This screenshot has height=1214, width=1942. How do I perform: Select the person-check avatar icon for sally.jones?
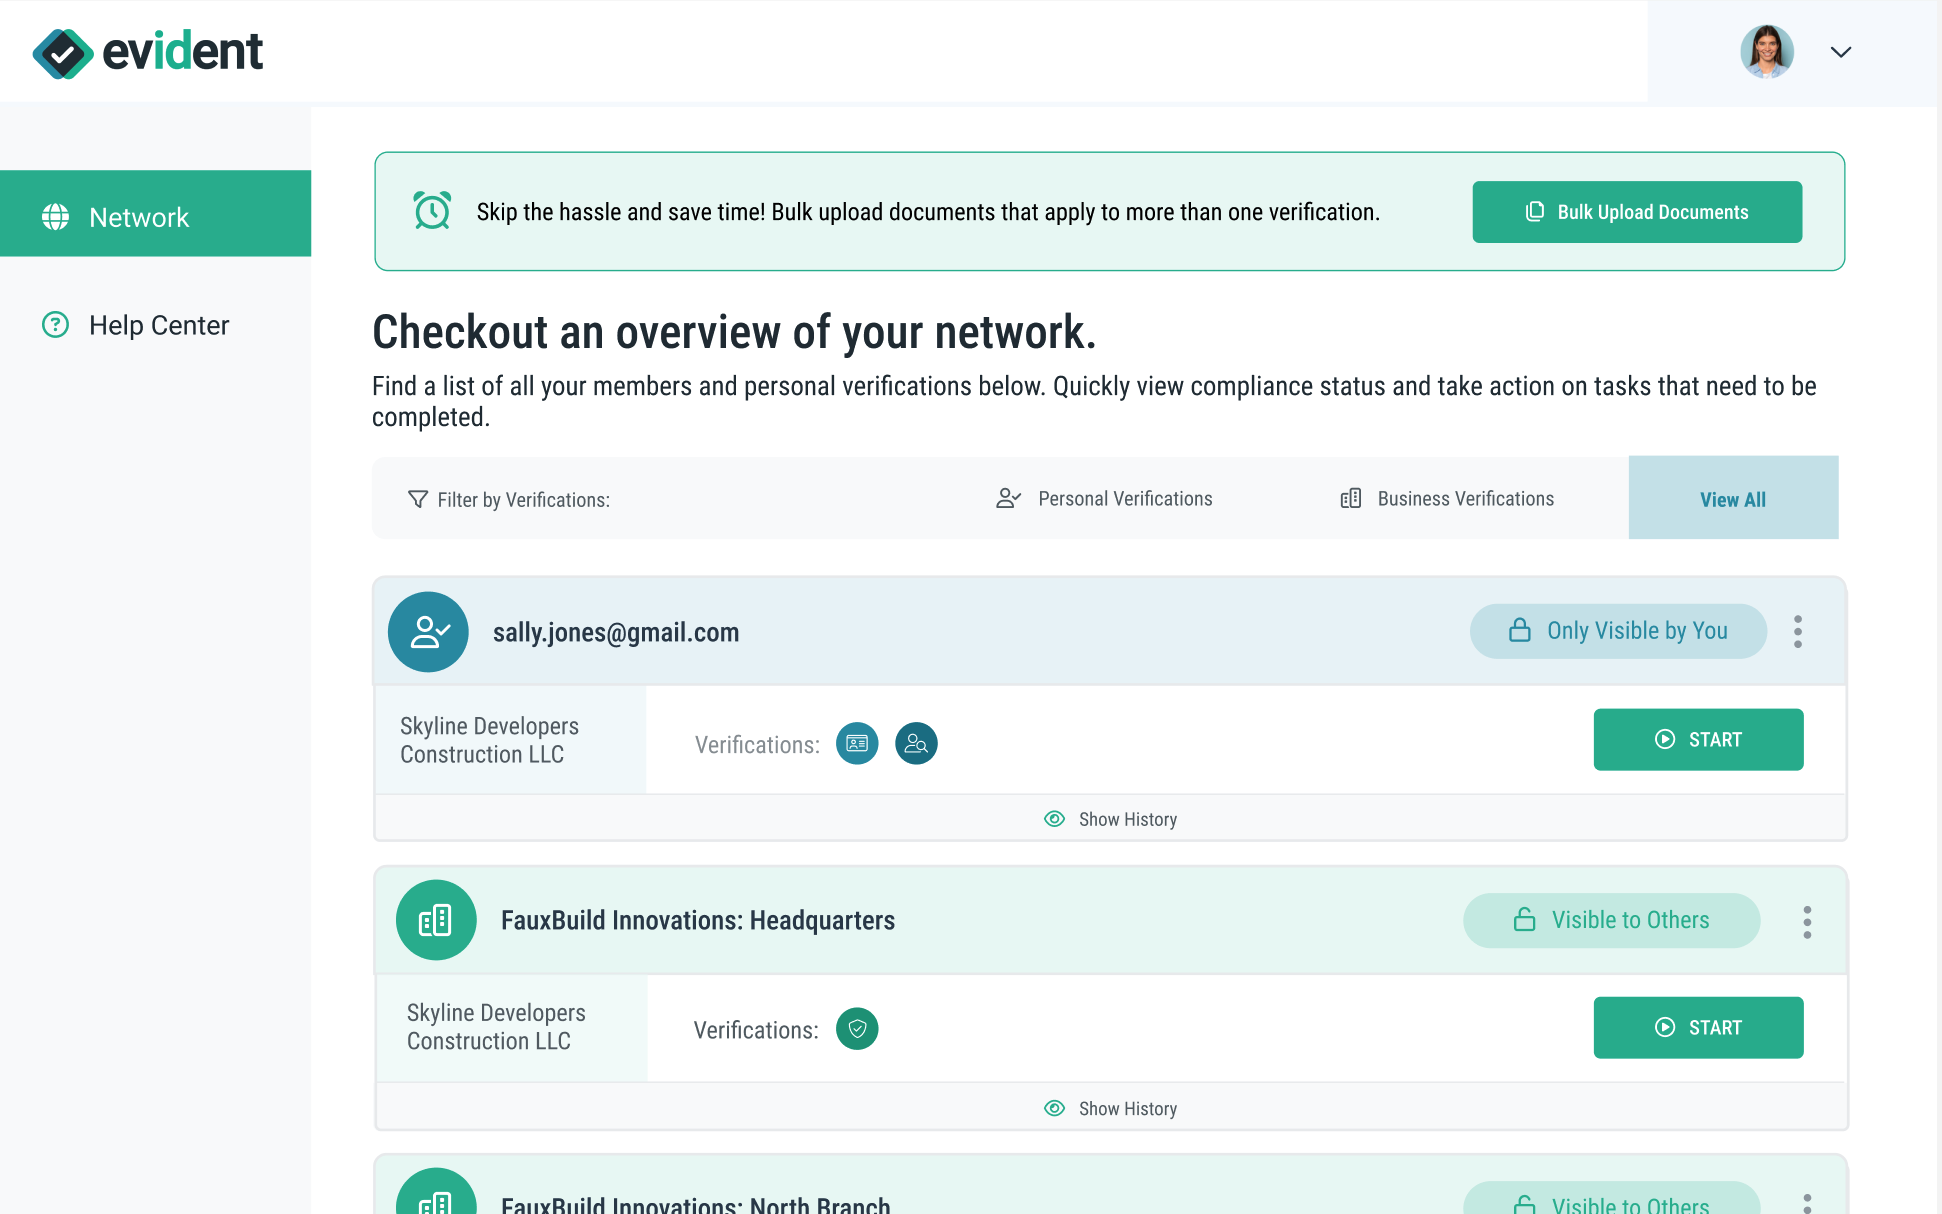[x=428, y=632]
